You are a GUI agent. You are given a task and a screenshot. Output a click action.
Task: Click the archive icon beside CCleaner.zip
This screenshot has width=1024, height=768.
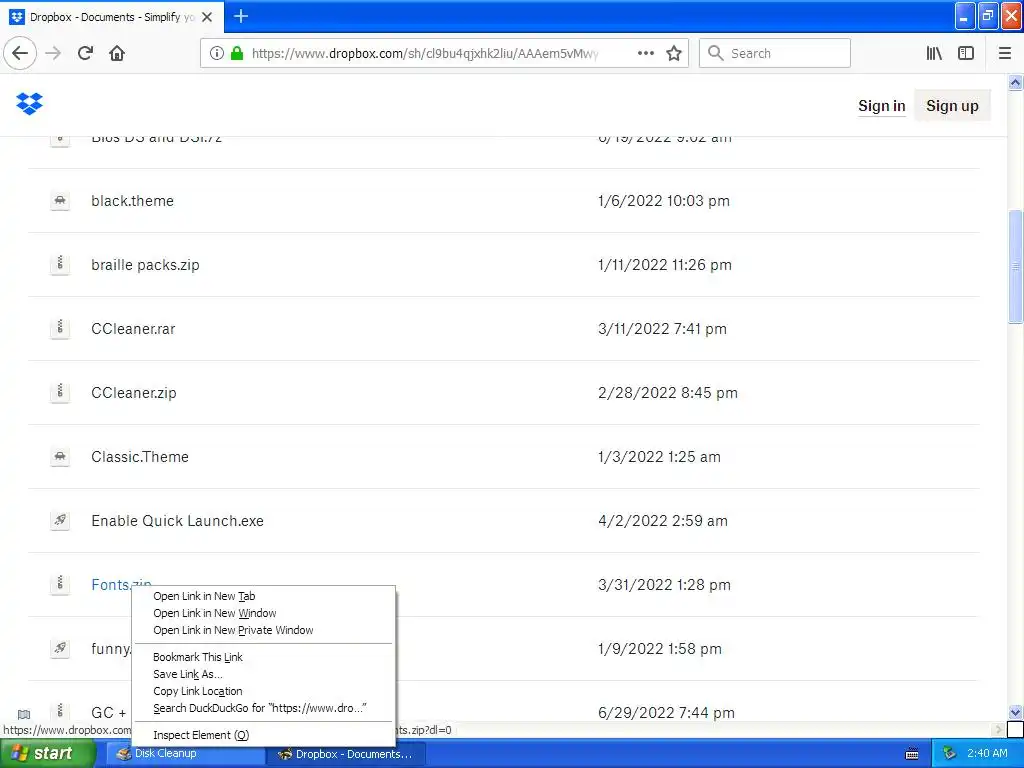(x=60, y=392)
